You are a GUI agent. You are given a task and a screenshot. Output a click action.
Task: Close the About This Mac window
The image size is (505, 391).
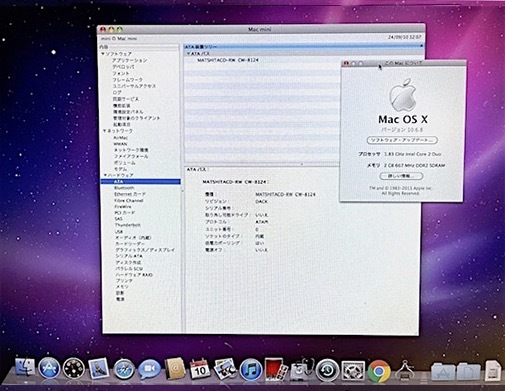[346, 63]
